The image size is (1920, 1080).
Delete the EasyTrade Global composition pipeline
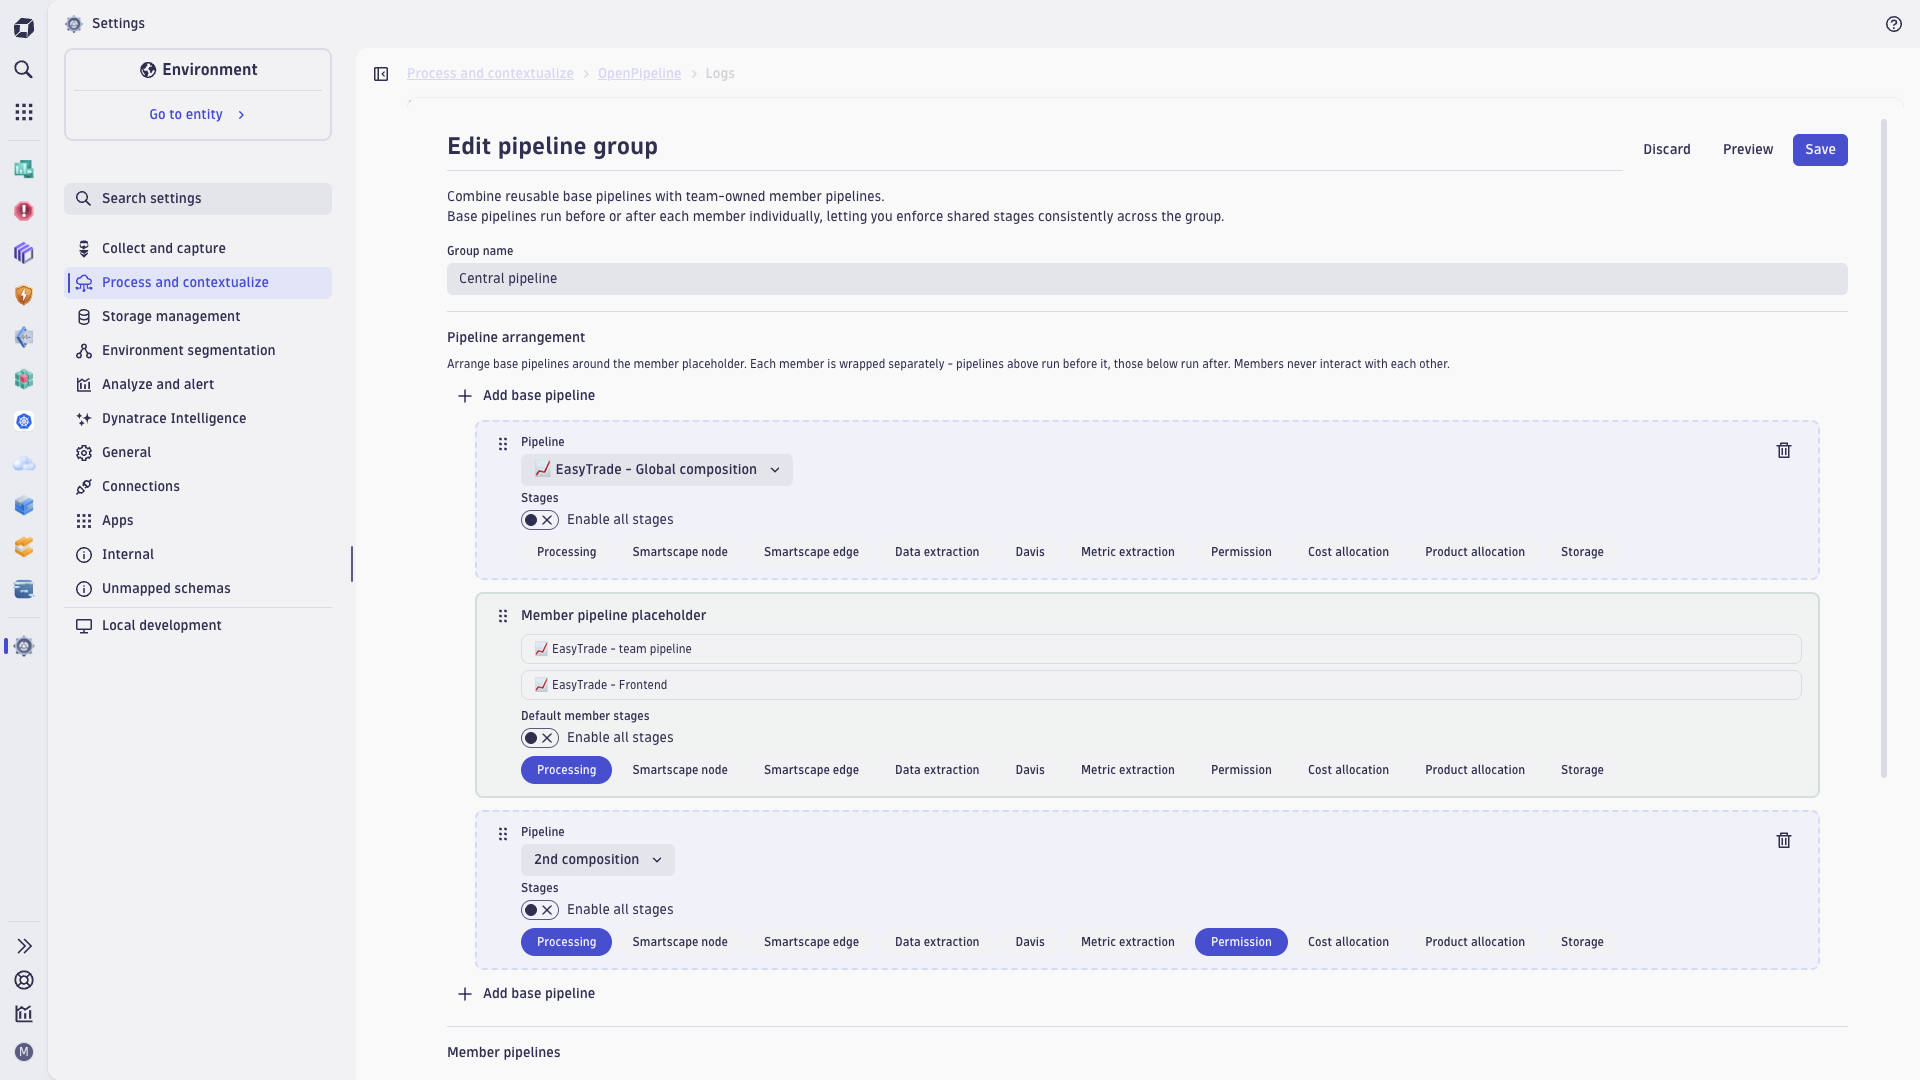[1783, 451]
